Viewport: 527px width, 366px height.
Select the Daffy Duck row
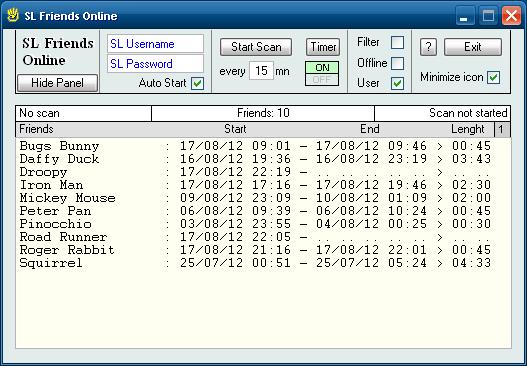point(255,159)
